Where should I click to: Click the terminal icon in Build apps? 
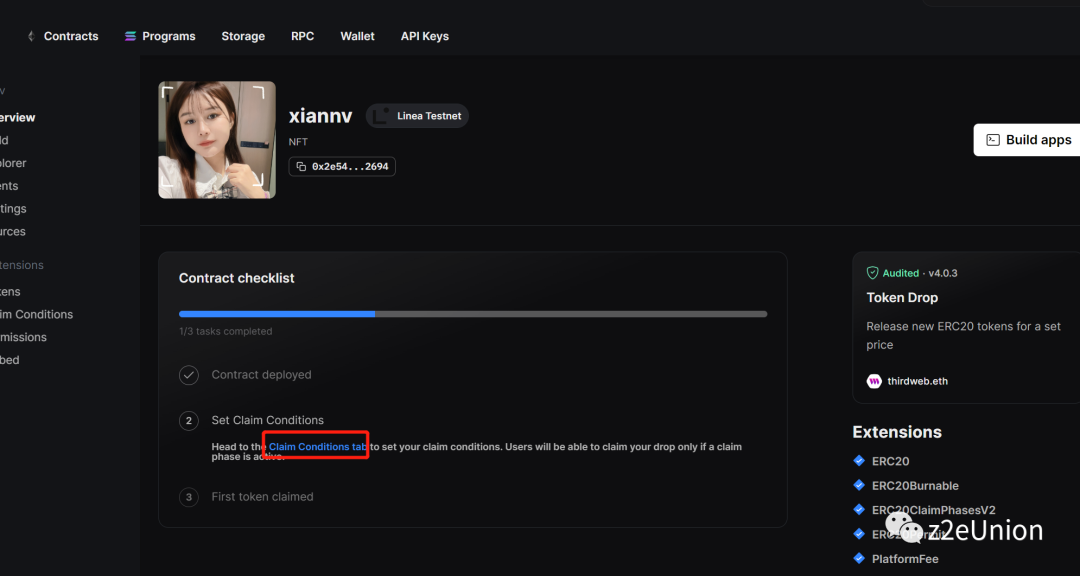[993, 140]
